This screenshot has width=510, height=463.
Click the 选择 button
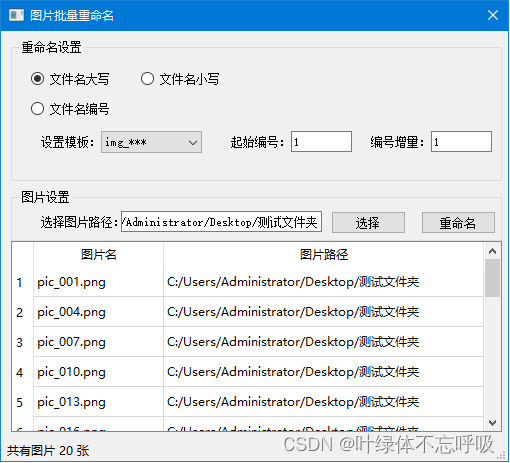[x=368, y=223]
